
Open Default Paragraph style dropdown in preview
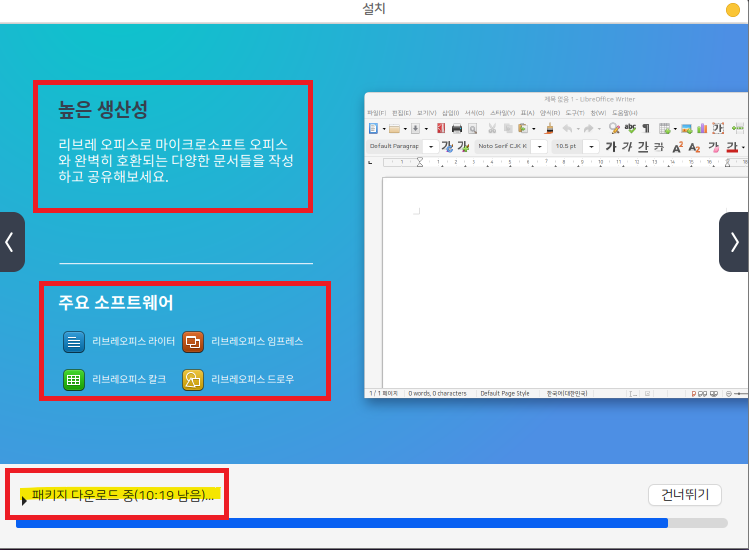tap(431, 146)
